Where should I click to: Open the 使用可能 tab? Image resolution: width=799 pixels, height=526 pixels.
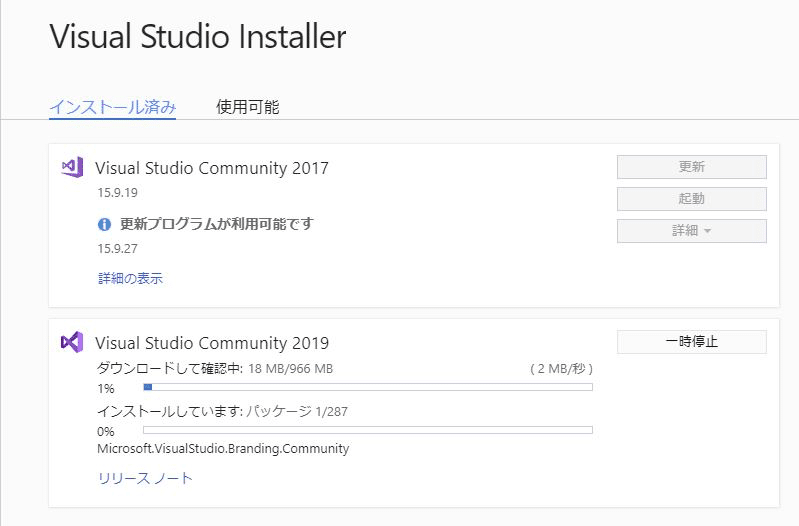(x=248, y=107)
